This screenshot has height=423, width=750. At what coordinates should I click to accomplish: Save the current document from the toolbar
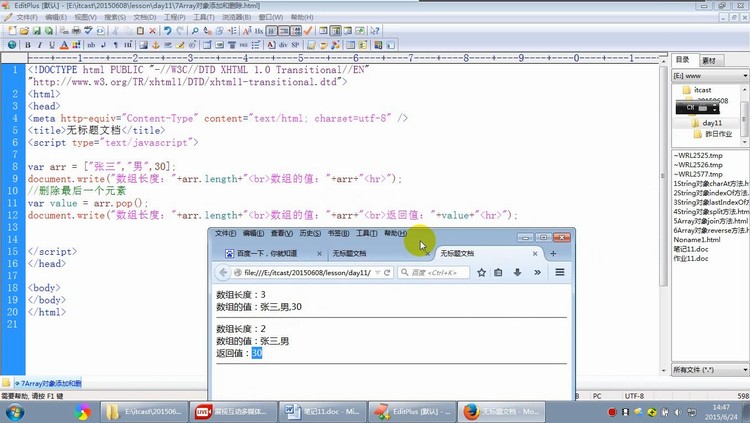coord(36,31)
